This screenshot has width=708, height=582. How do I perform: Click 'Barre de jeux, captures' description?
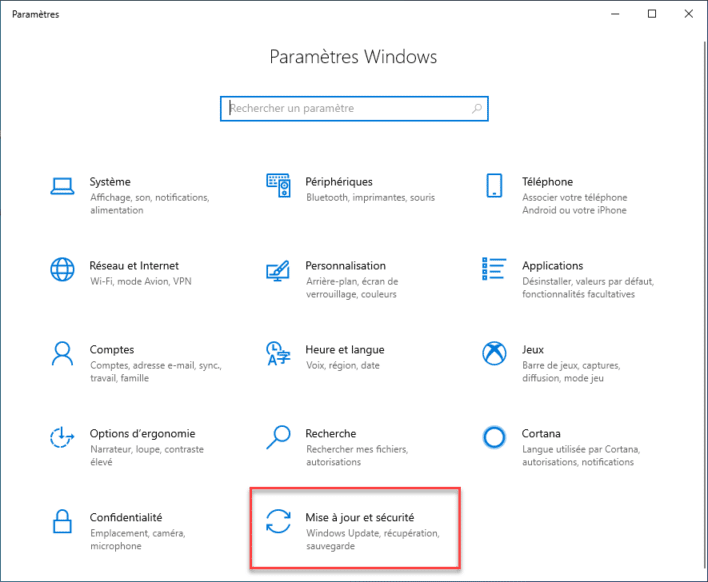click(x=571, y=372)
